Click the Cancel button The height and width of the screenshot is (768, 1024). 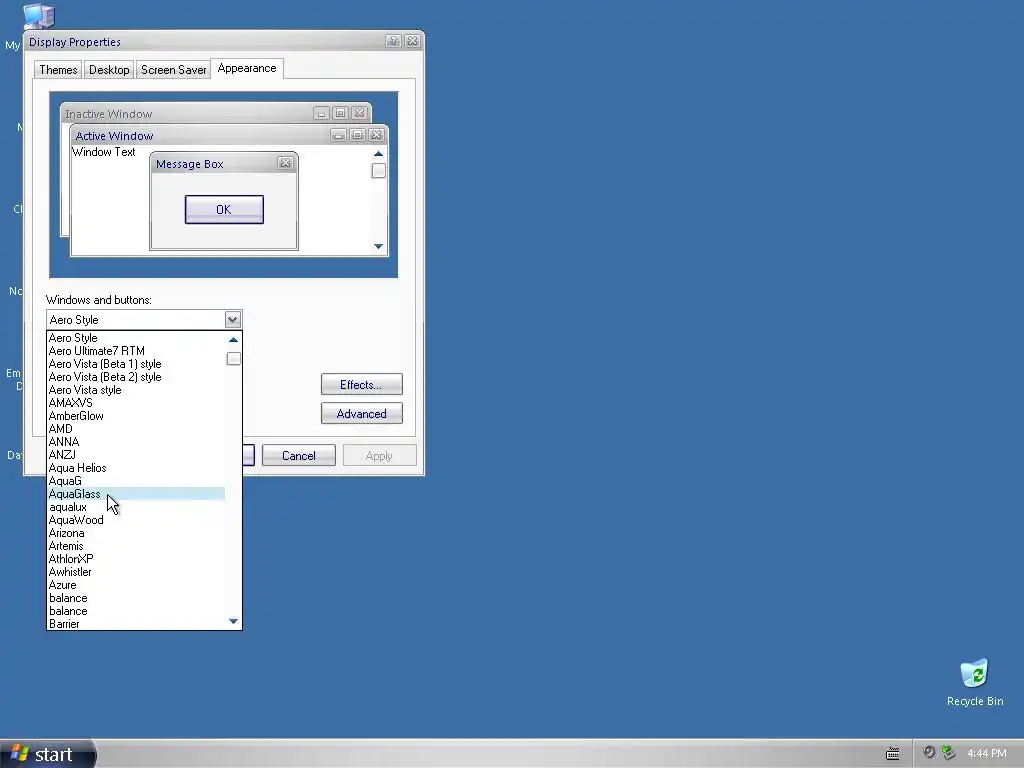point(298,455)
